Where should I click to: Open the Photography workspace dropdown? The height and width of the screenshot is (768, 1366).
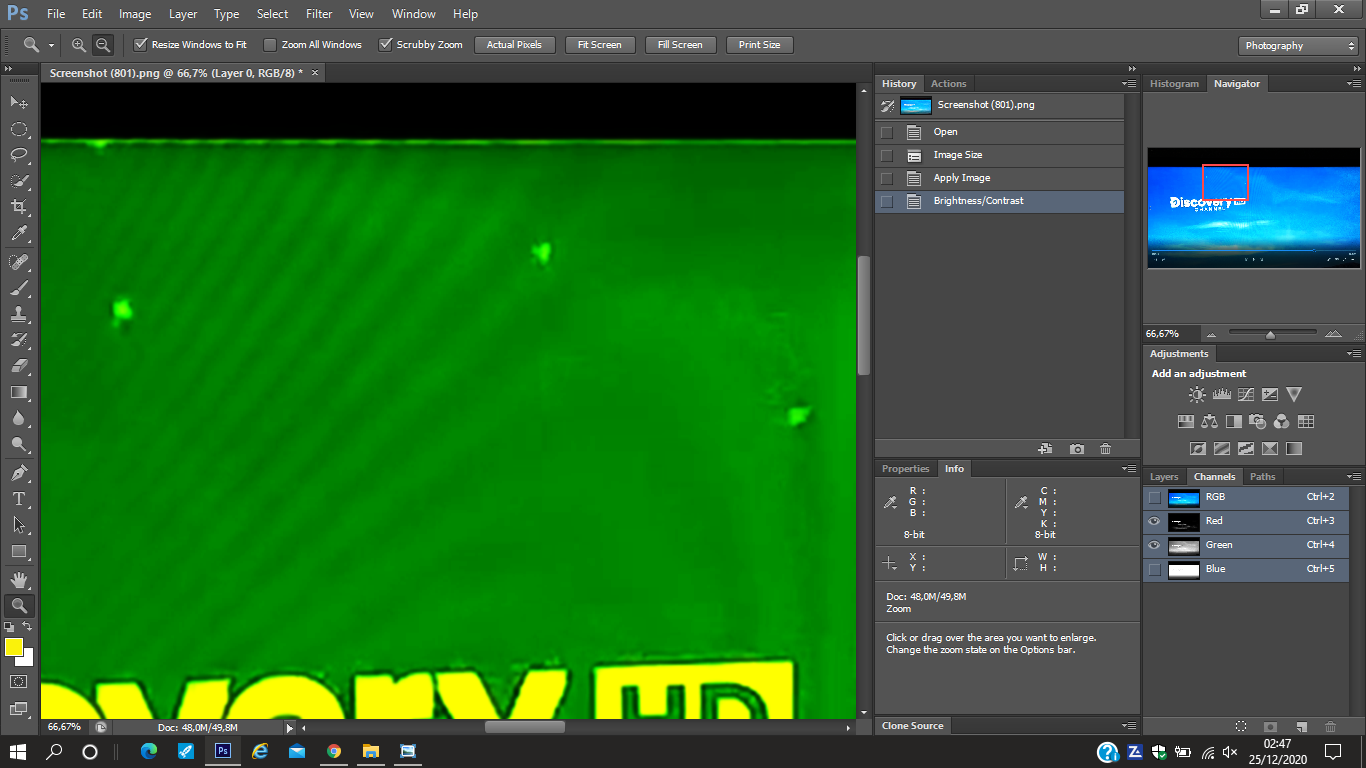[1298, 46]
